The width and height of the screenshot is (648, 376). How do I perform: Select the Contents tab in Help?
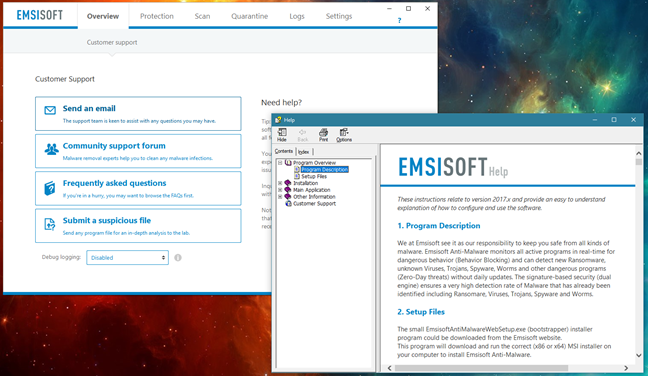point(284,151)
